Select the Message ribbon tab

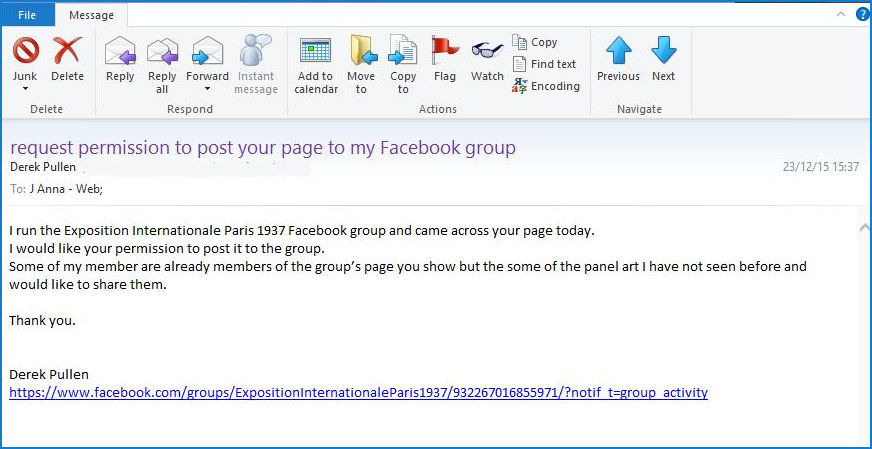[91, 15]
